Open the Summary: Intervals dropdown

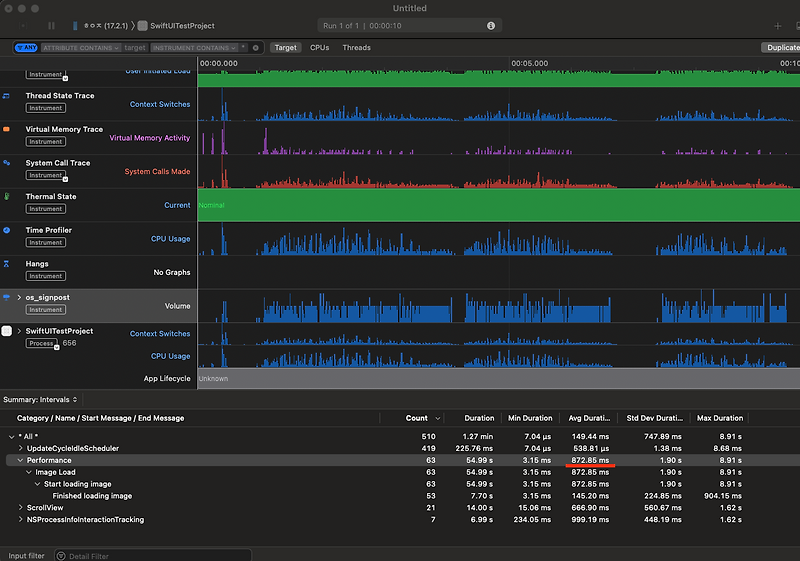[40, 400]
